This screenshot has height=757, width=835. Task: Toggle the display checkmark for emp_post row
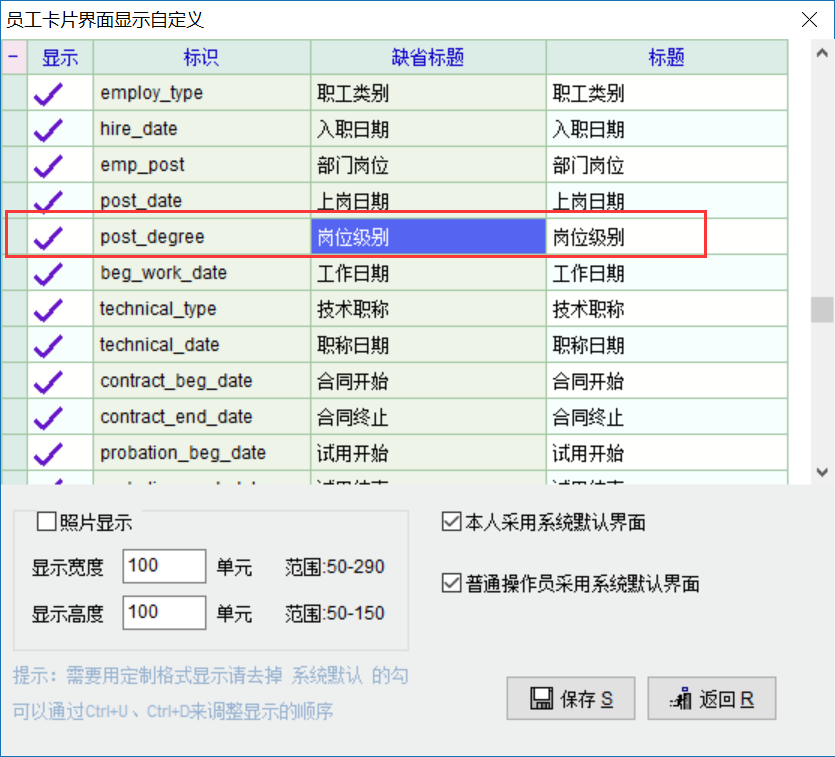48,166
